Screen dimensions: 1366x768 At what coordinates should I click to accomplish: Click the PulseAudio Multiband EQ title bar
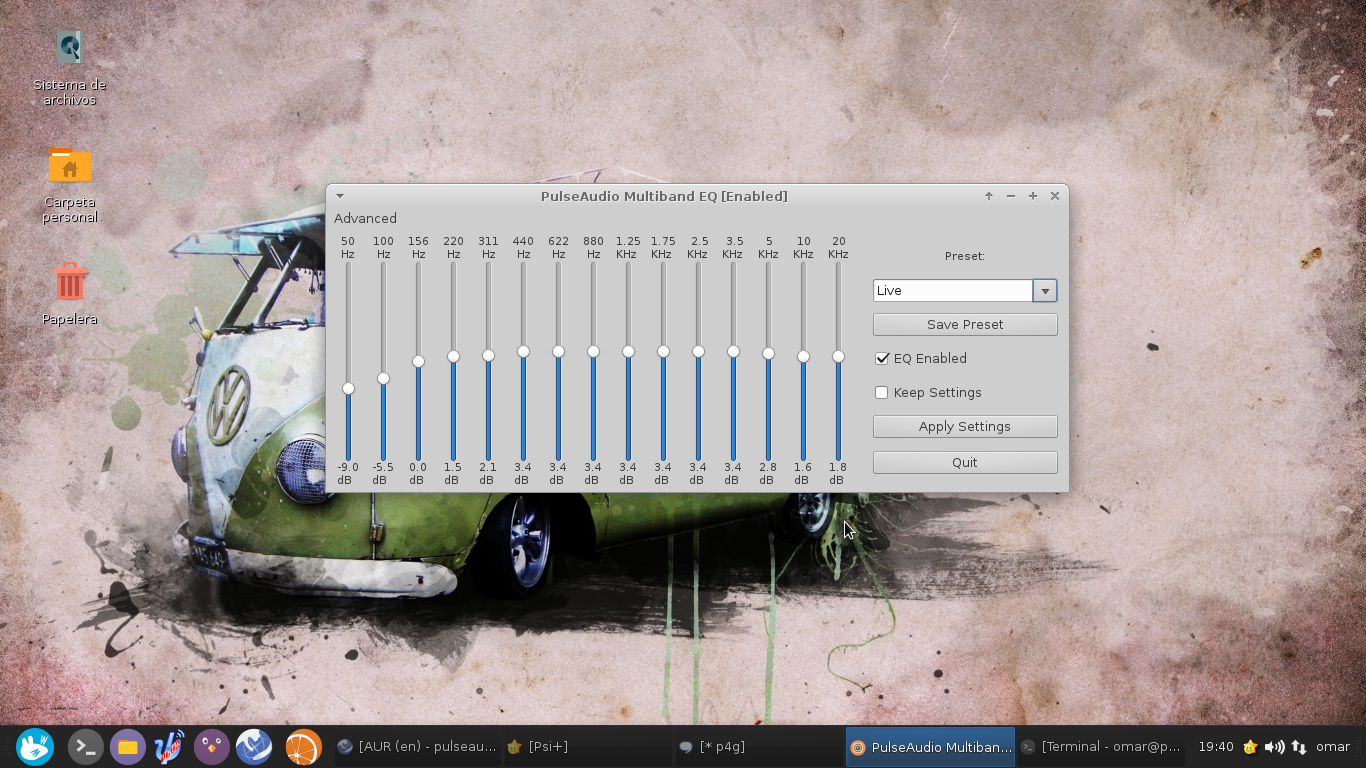[664, 196]
